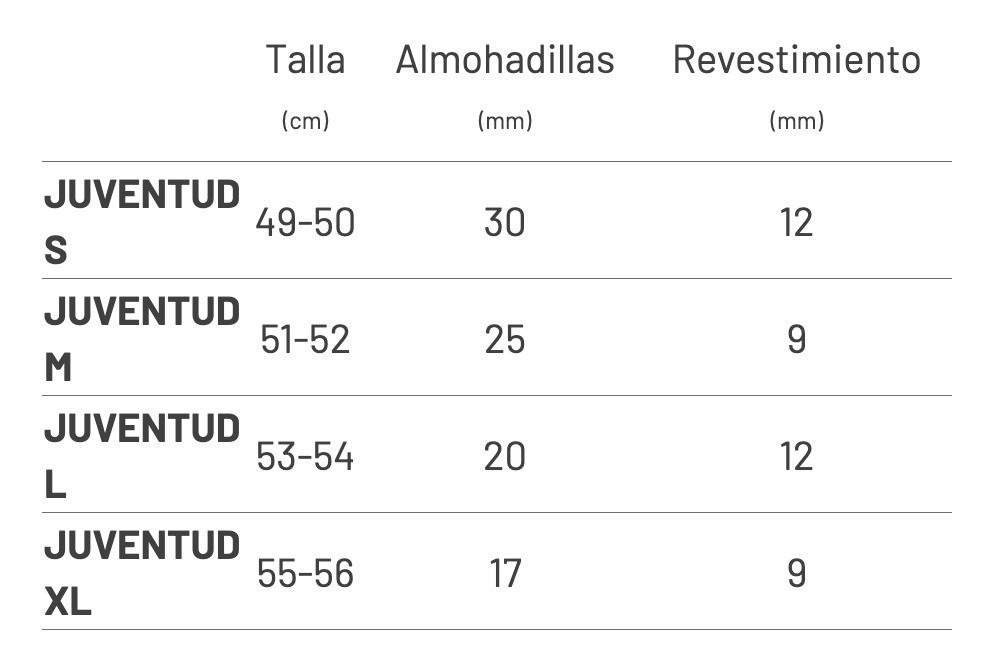Select the 53-54 size cell

[305, 457]
